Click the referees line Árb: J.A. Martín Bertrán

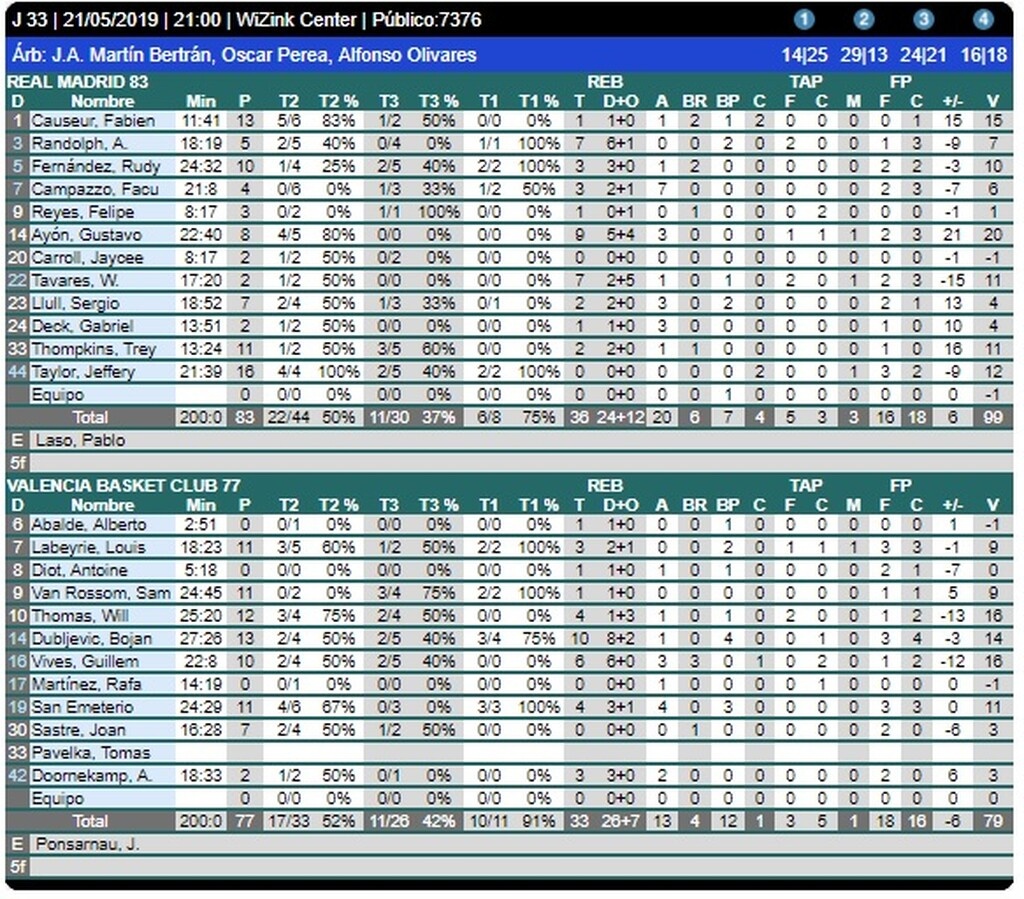coord(244,55)
